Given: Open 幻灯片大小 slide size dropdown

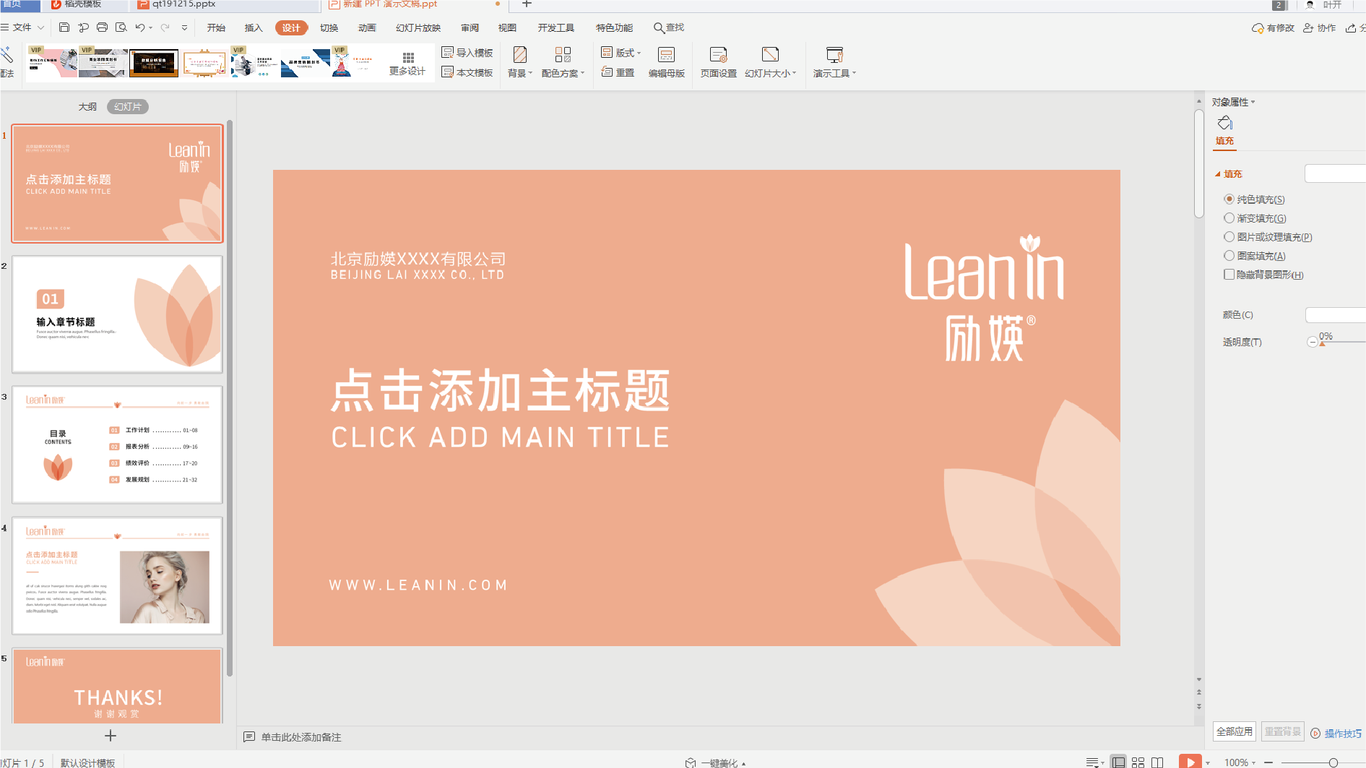Looking at the screenshot, I should pos(770,62).
